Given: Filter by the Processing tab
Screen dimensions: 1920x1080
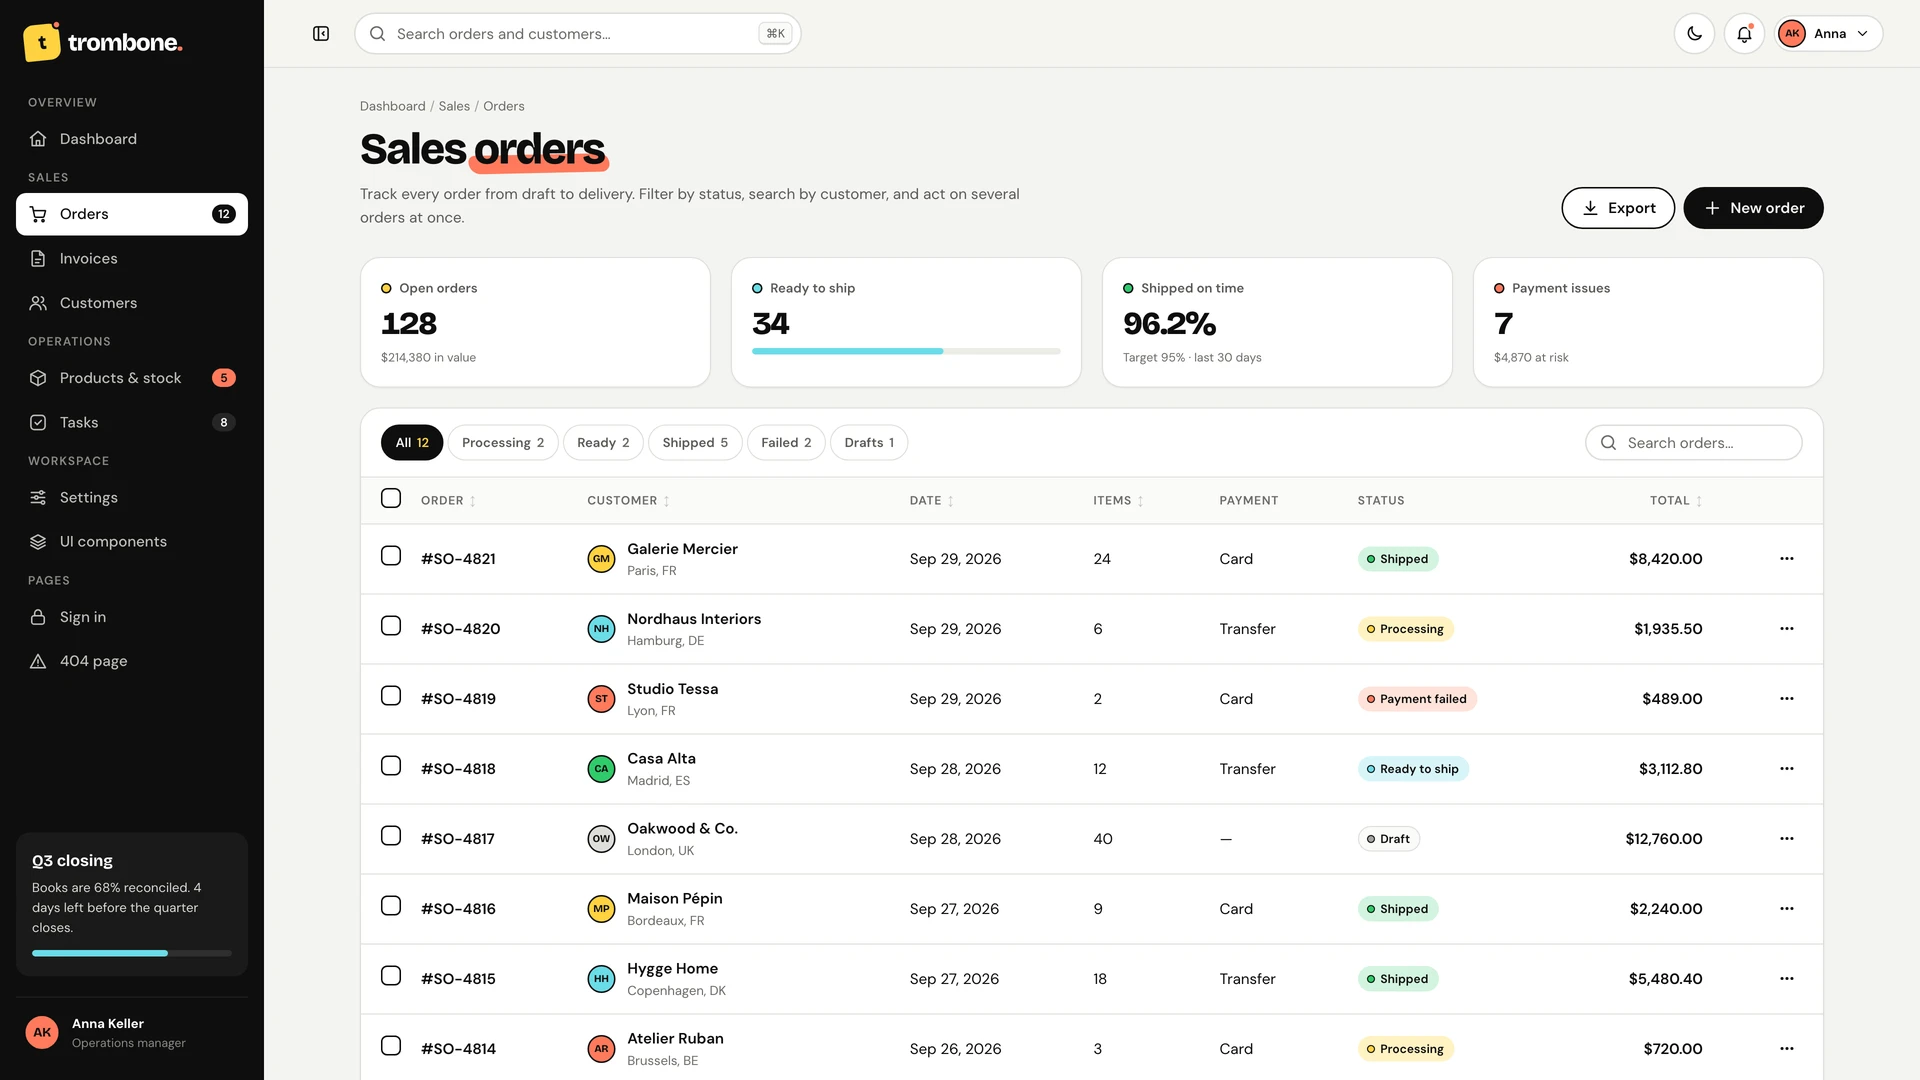Looking at the screenshot, I should pos(503,443).
